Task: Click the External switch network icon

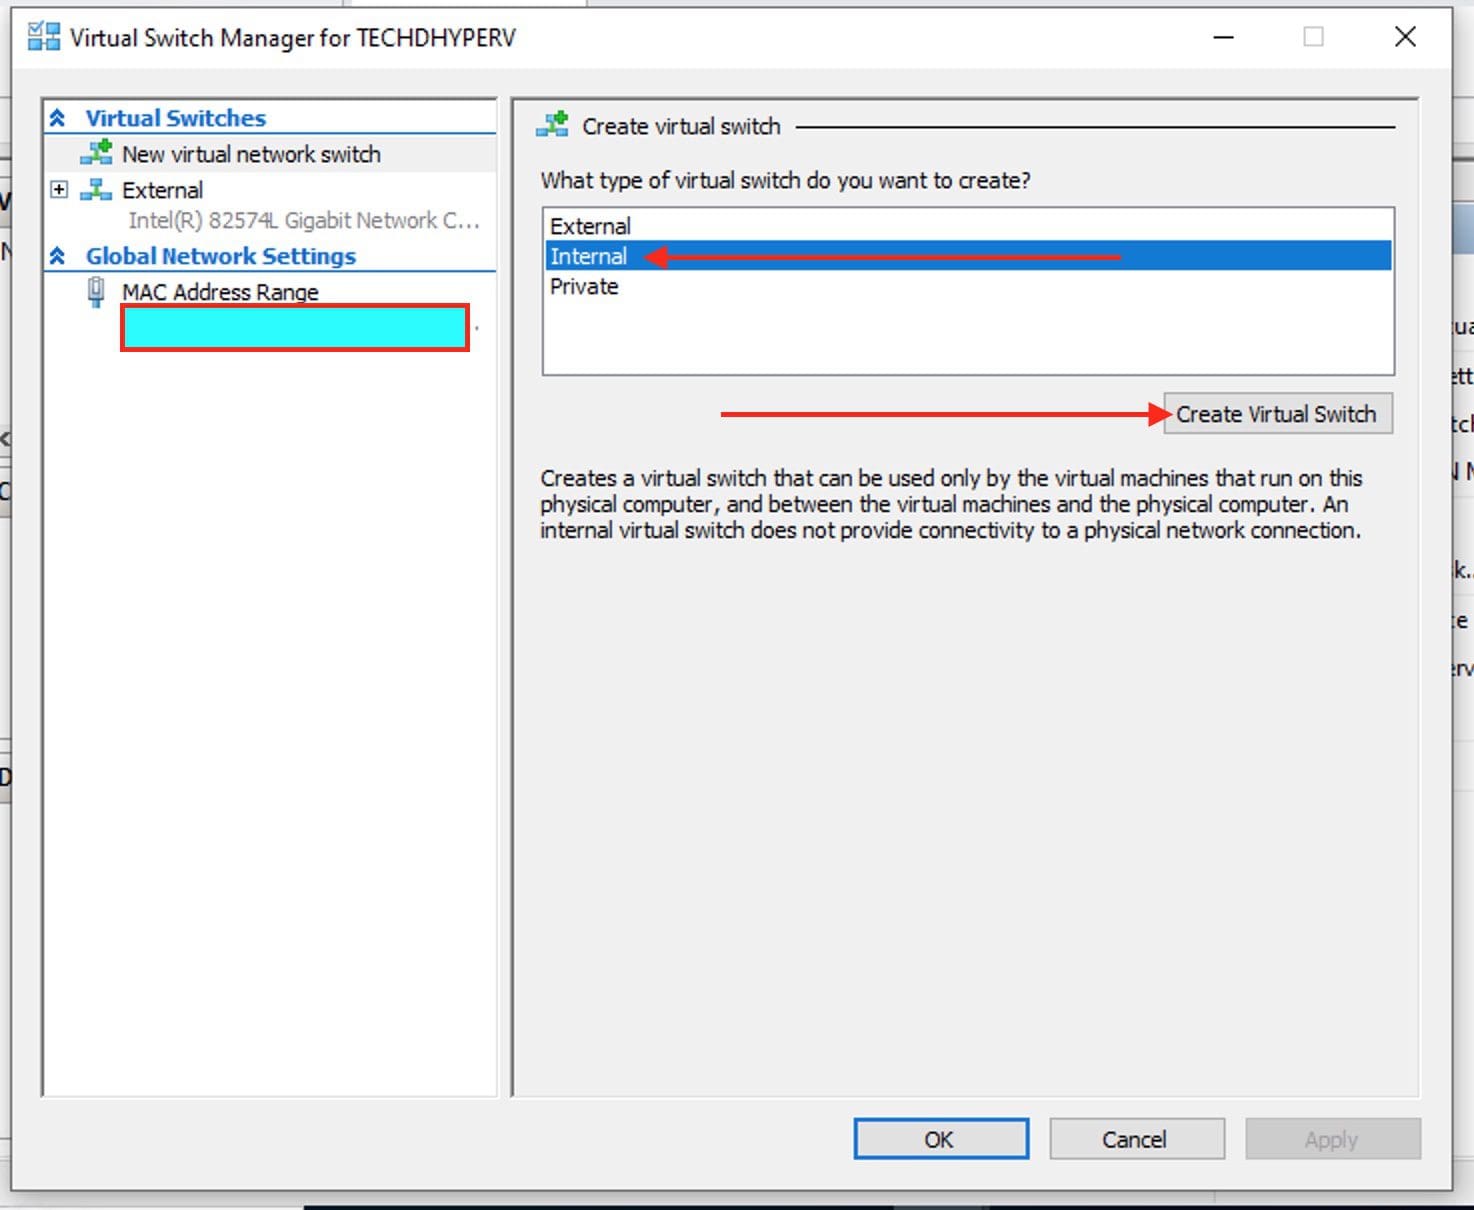Action: click(96, 190)
